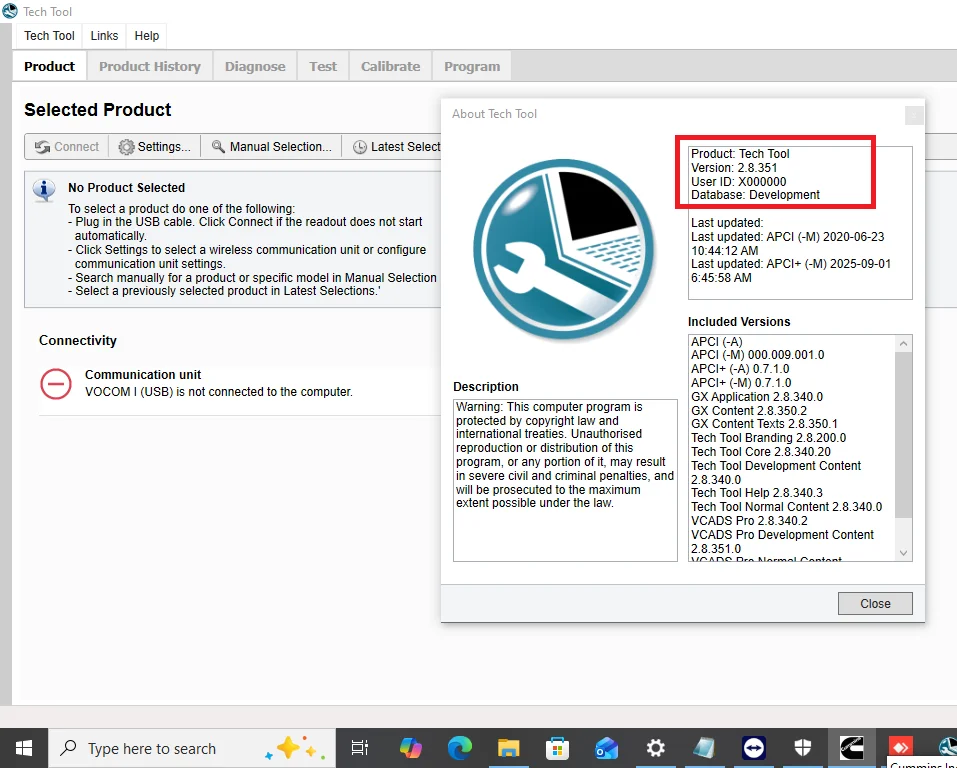Click the taskbar search box
957x768 pixels.
pyautogui.click(x=192, y=748)
